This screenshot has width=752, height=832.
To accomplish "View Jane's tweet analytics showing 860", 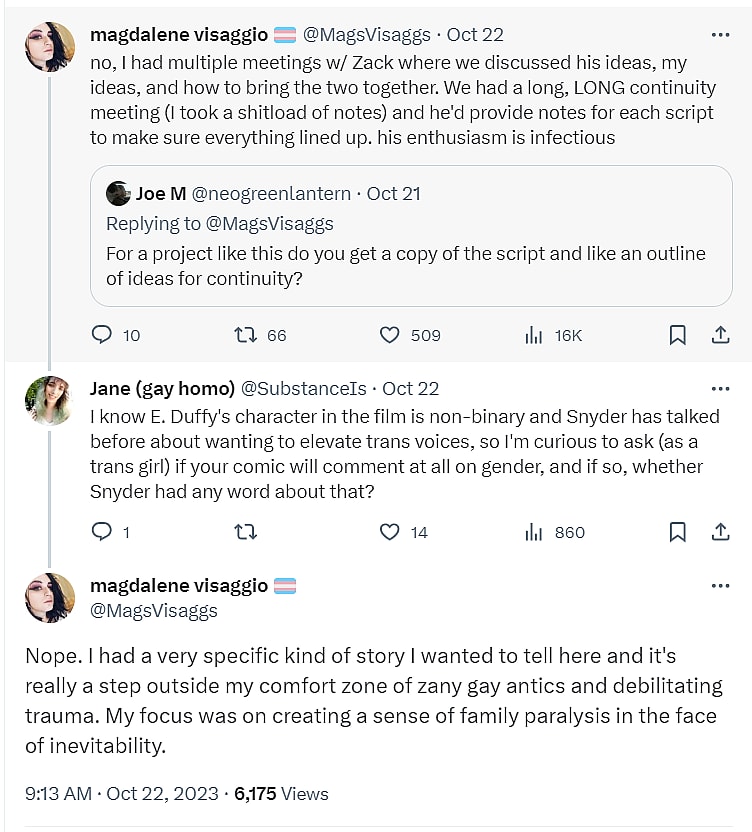I will [534, 532].
